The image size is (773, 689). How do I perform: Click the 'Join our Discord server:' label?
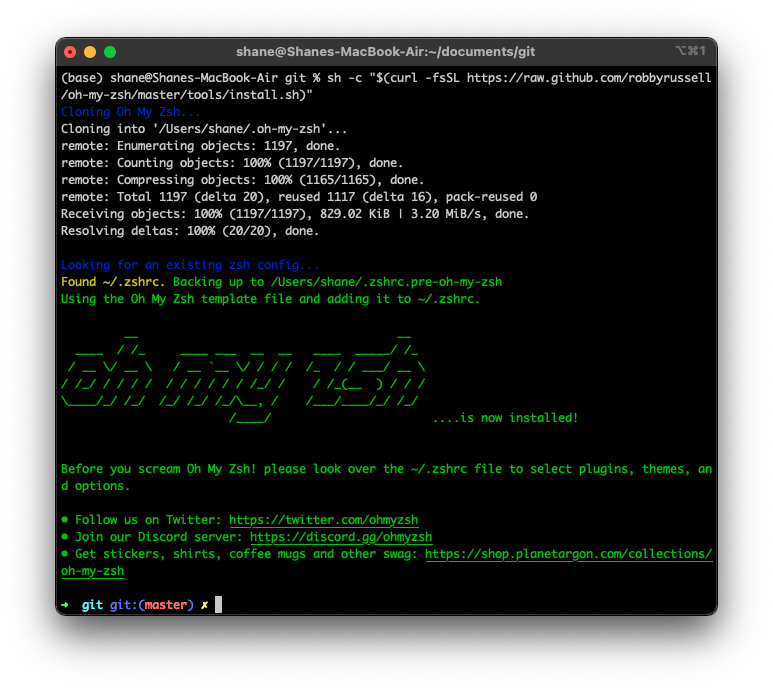[x=158, y=537]
